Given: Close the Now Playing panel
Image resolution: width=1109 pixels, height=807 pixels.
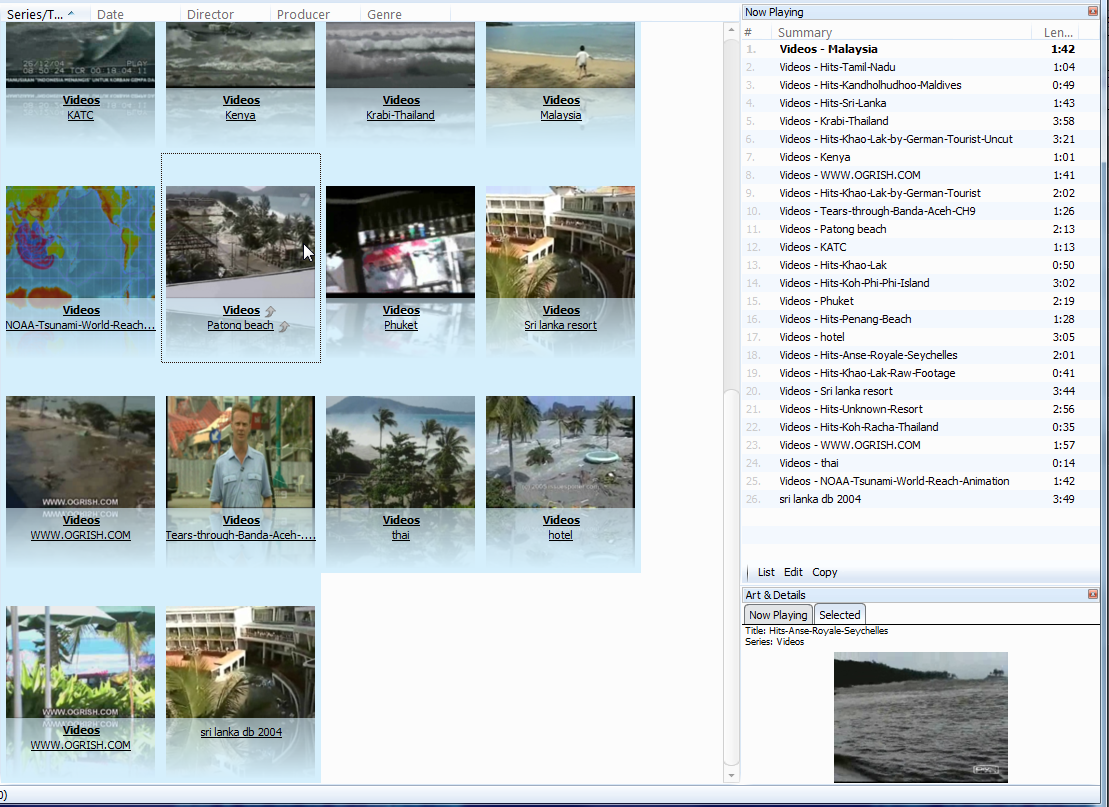Looking at the screenshot, I should (x=1093, y=12).
